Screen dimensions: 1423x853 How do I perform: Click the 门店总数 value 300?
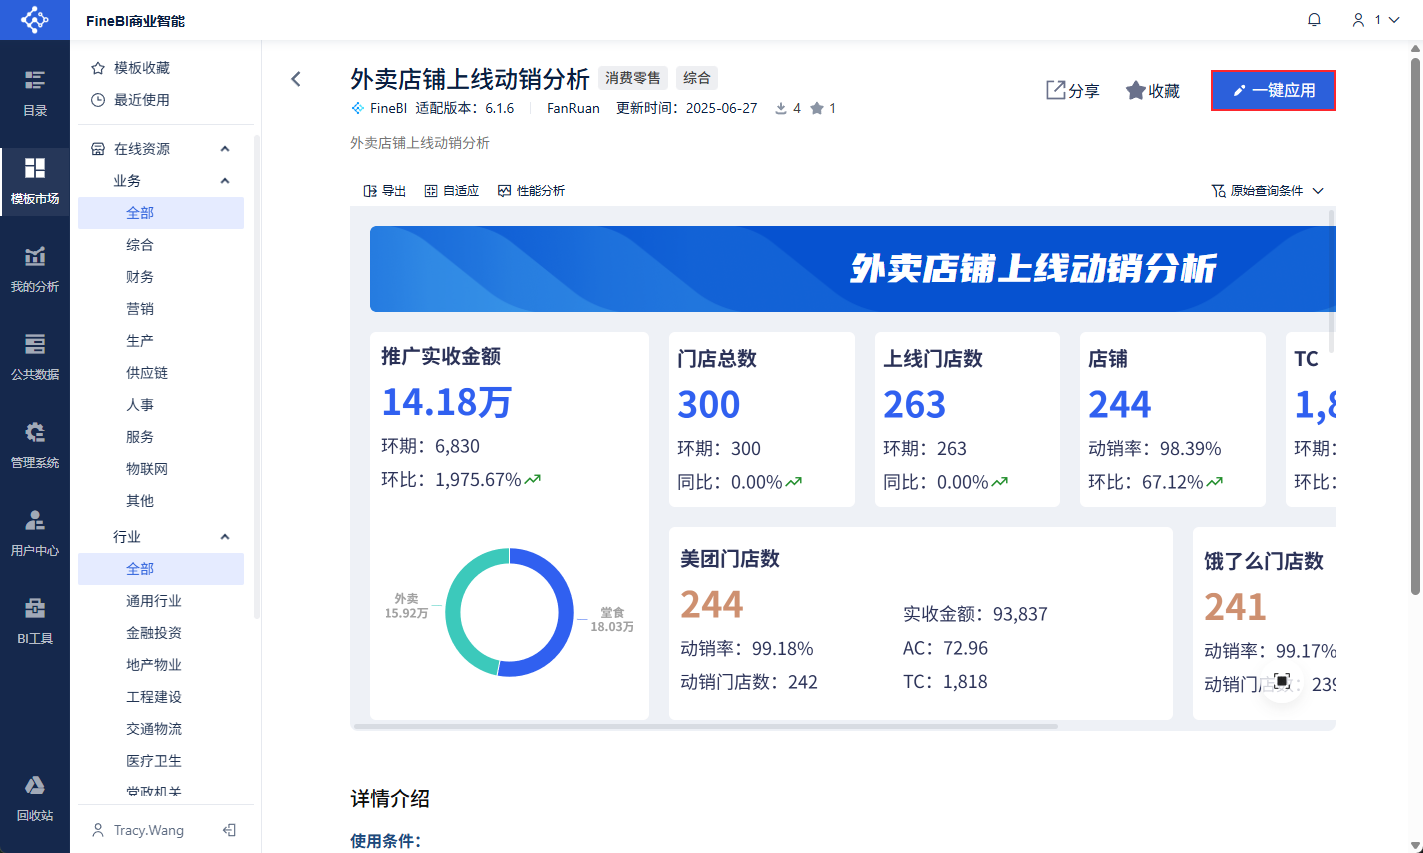coord(709,404)
